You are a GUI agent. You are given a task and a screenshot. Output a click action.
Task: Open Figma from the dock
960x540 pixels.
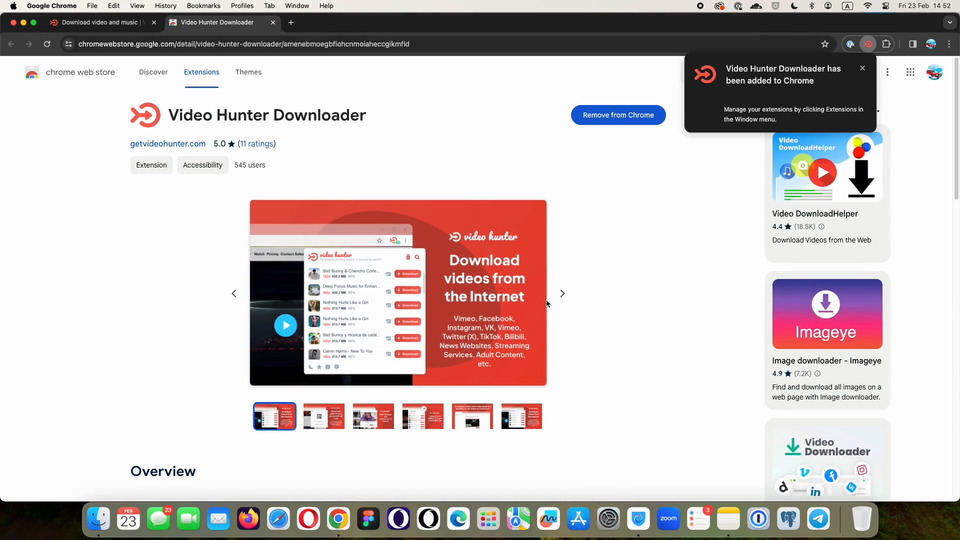pos(369,519)
